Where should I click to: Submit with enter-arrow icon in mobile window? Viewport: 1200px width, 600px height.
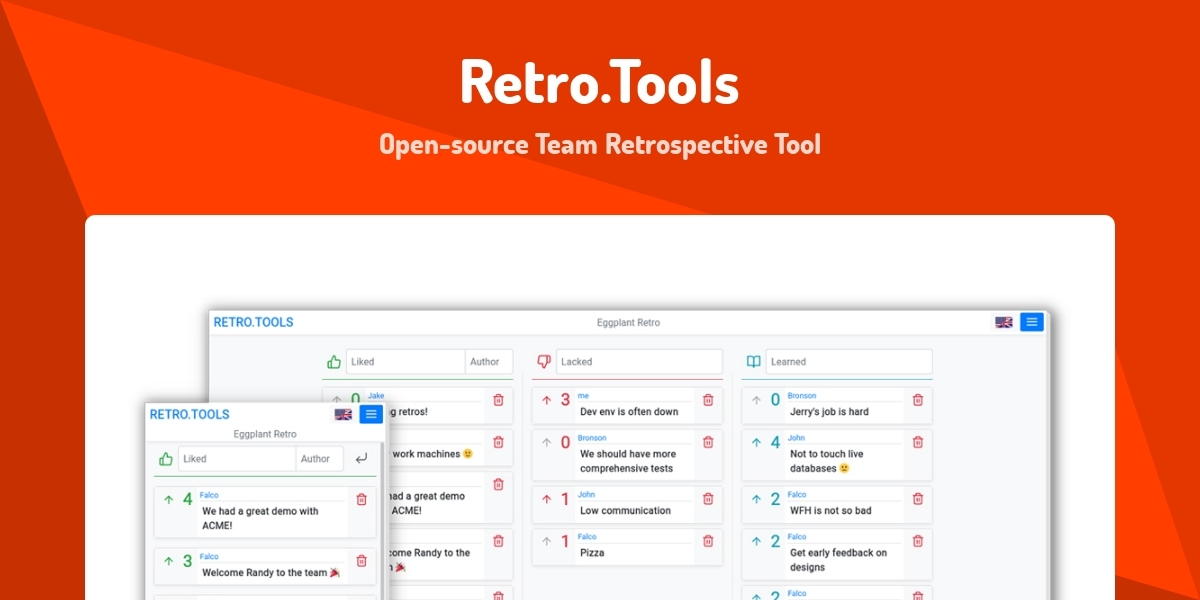pyautogui.click(x=361, y=459)
